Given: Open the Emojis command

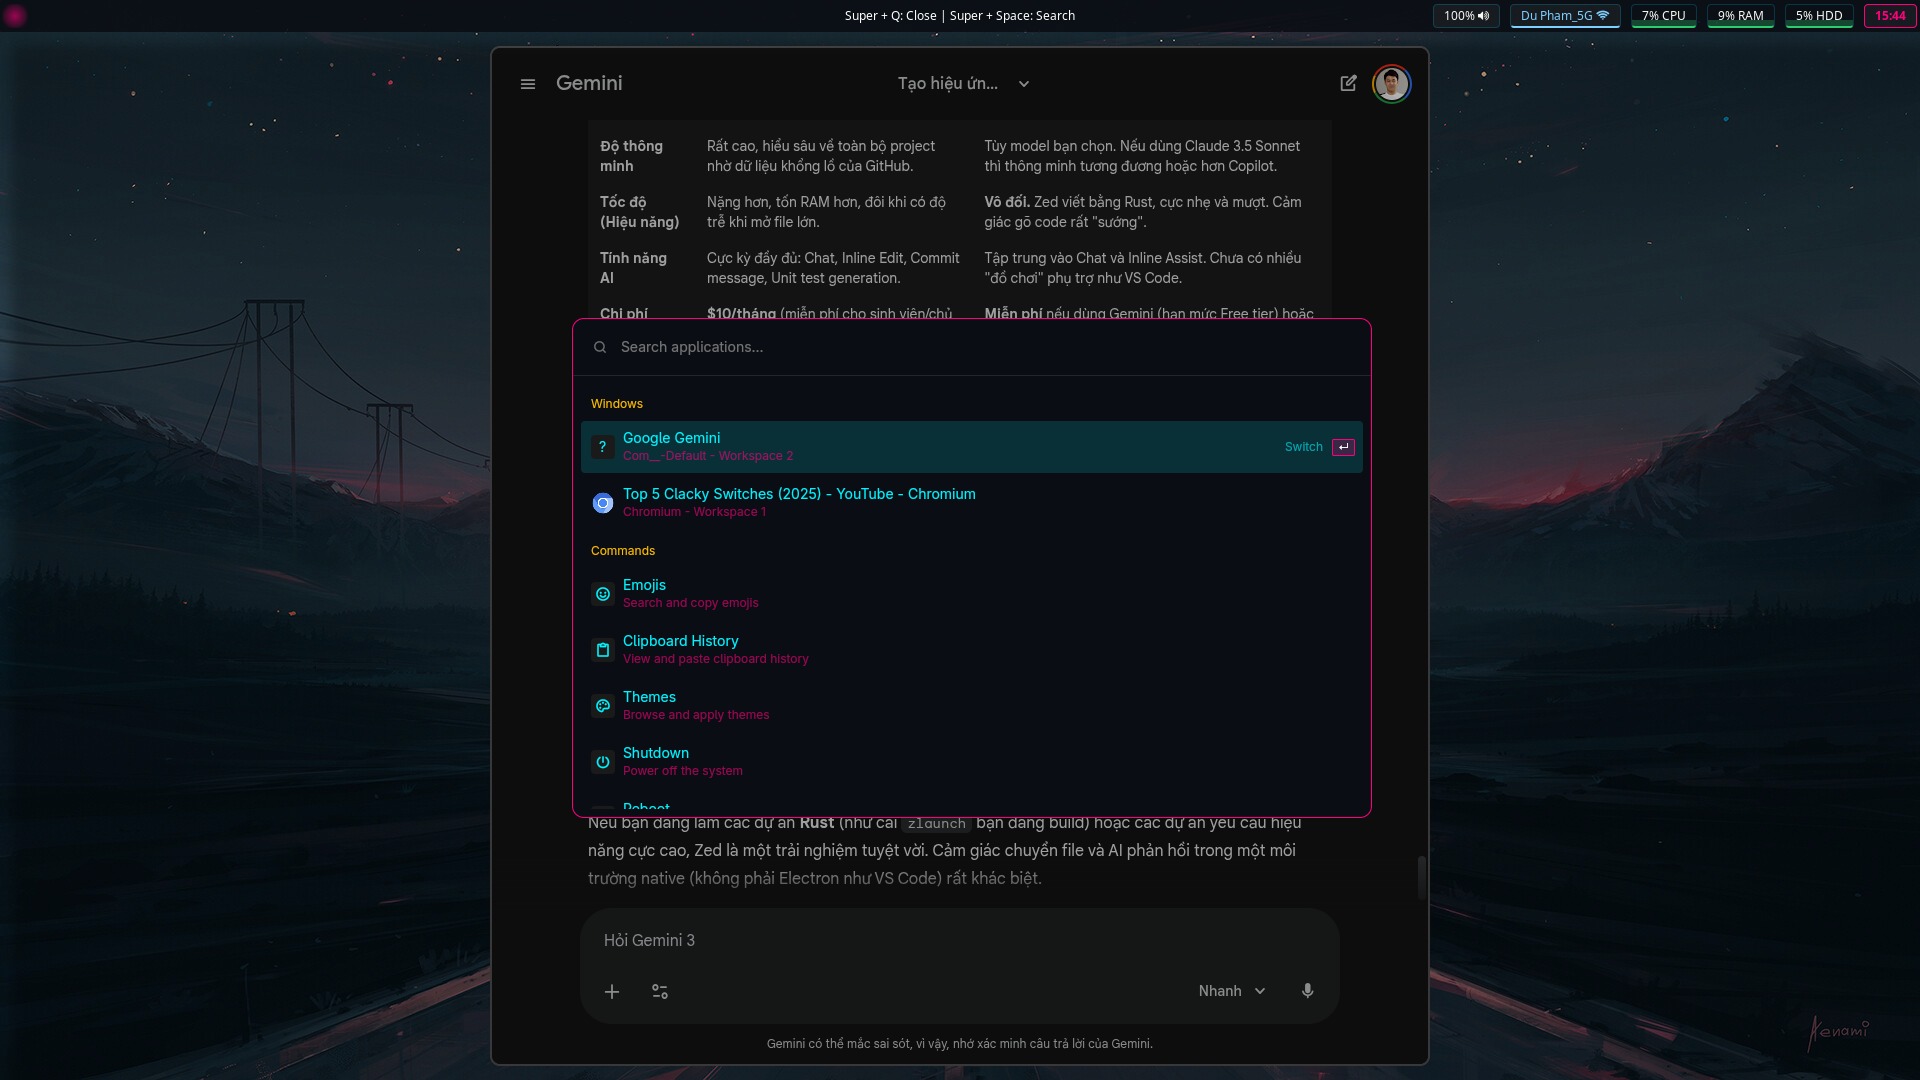Looking at the screenshot, I should [x=971, y=593].
